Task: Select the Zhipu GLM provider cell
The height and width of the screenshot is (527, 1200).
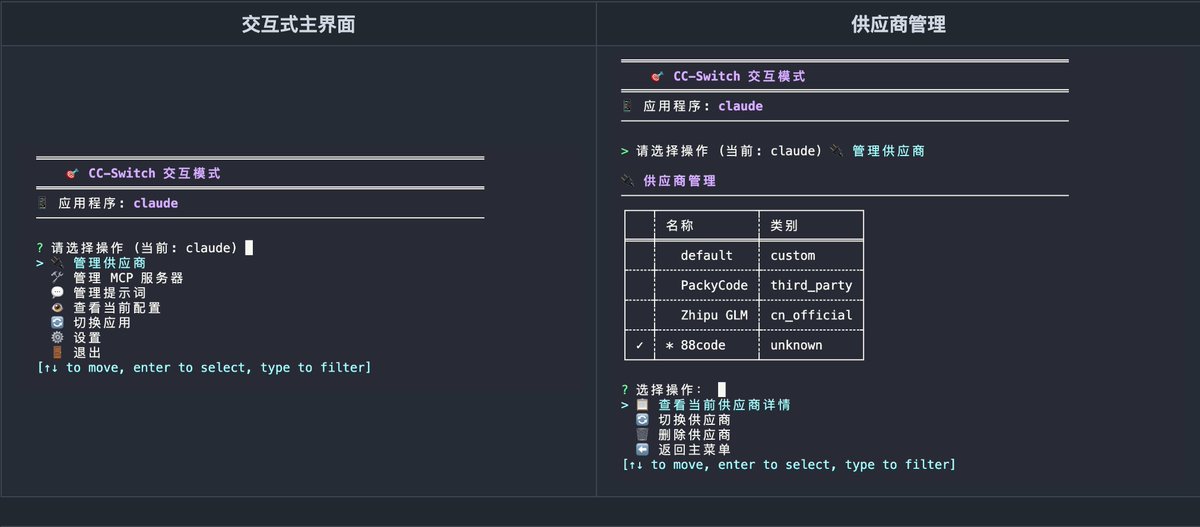Action: 714,315
